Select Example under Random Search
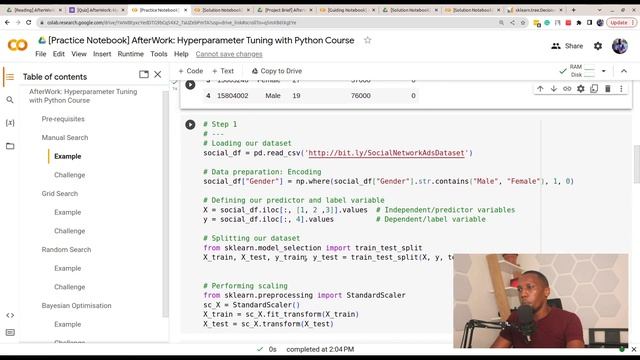 [68, 269]
